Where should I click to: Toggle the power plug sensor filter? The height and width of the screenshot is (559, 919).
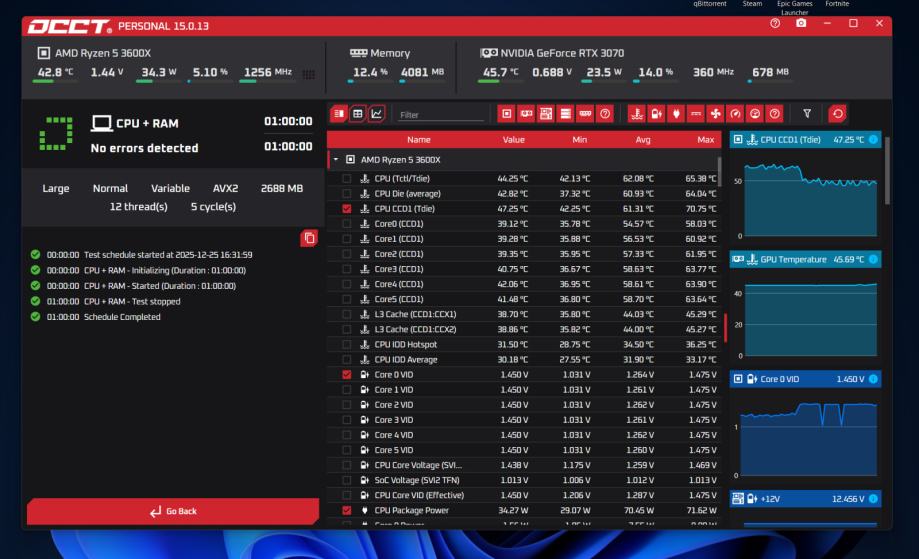676,114
